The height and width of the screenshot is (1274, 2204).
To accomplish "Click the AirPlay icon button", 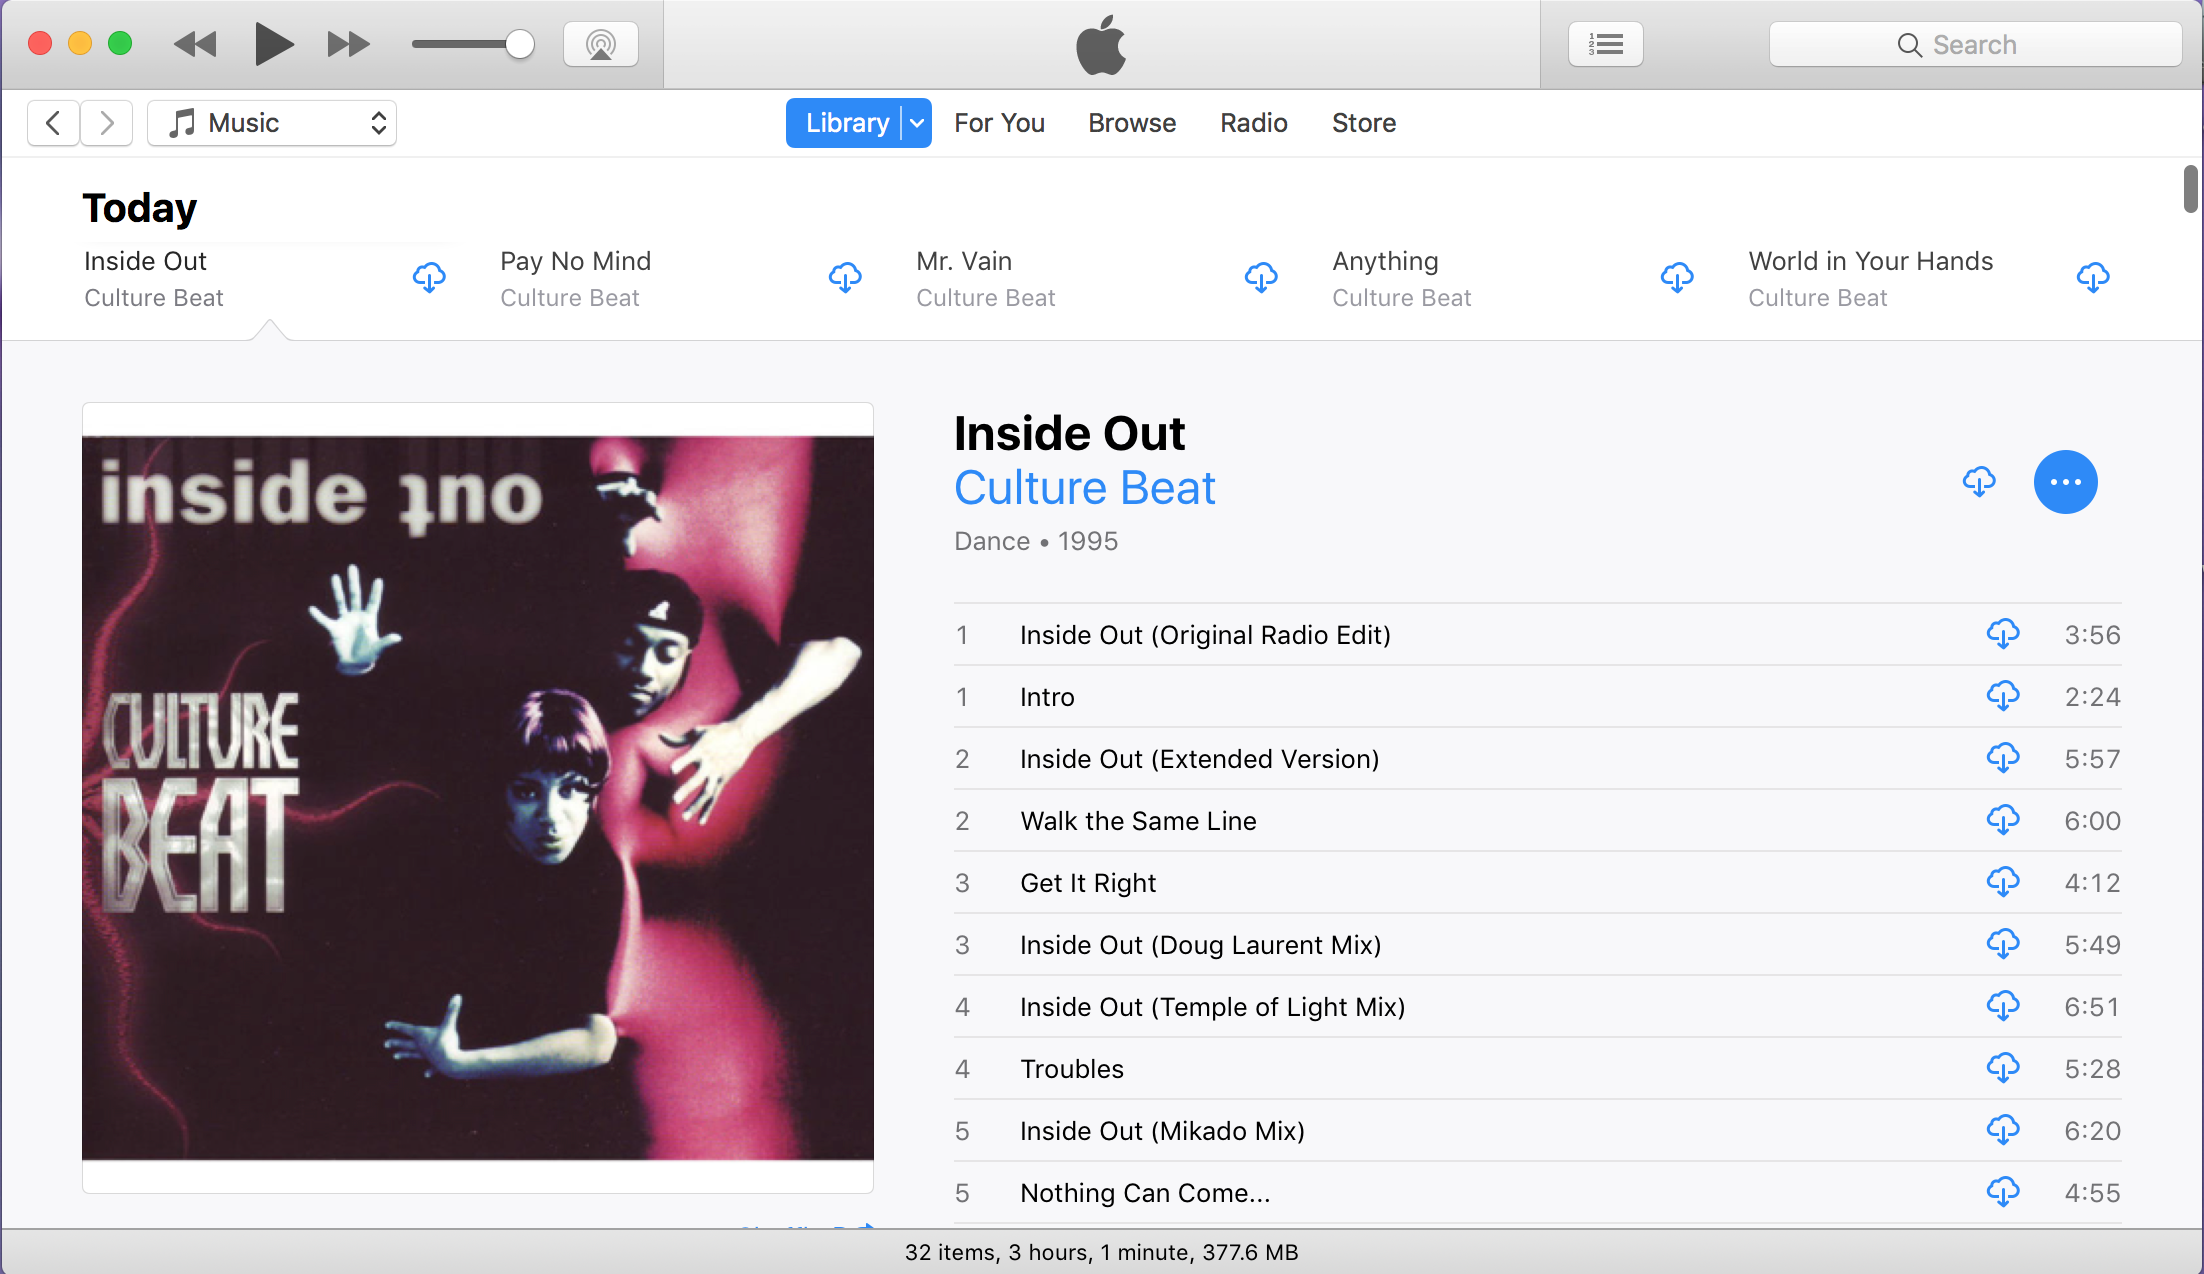I will 601,45.
